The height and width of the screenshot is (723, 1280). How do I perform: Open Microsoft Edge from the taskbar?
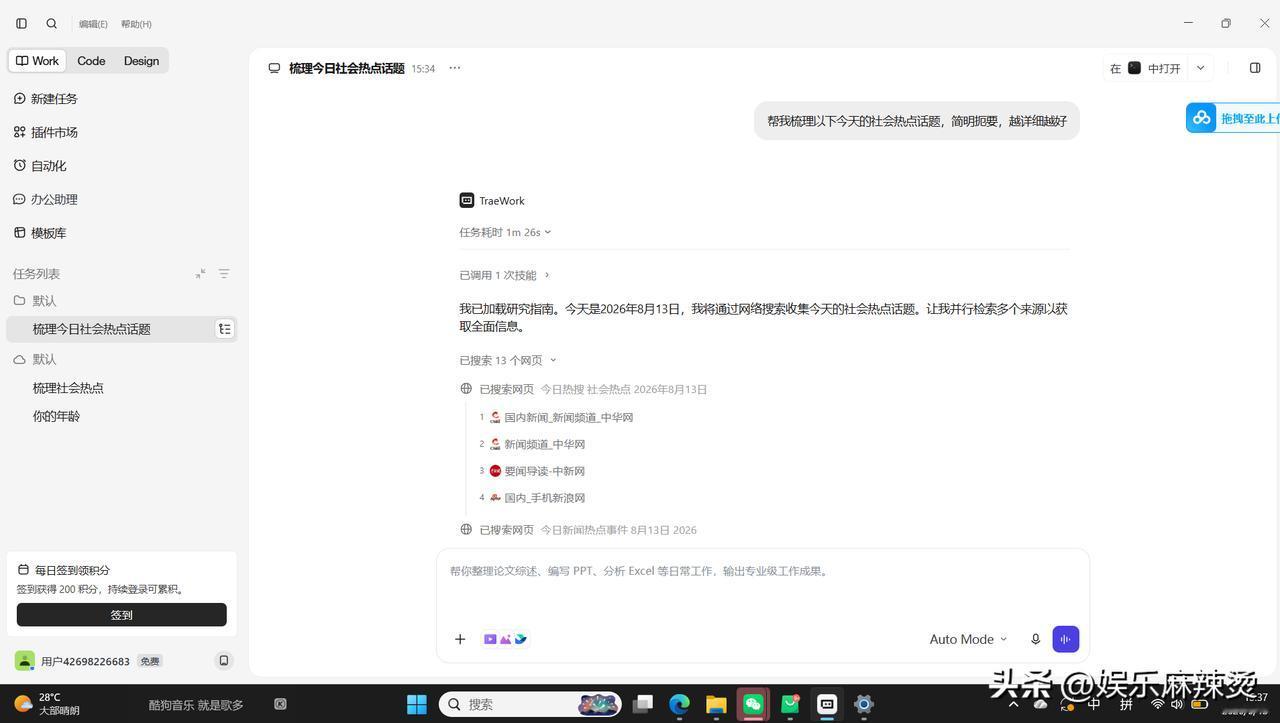click(x=679, y=704)
